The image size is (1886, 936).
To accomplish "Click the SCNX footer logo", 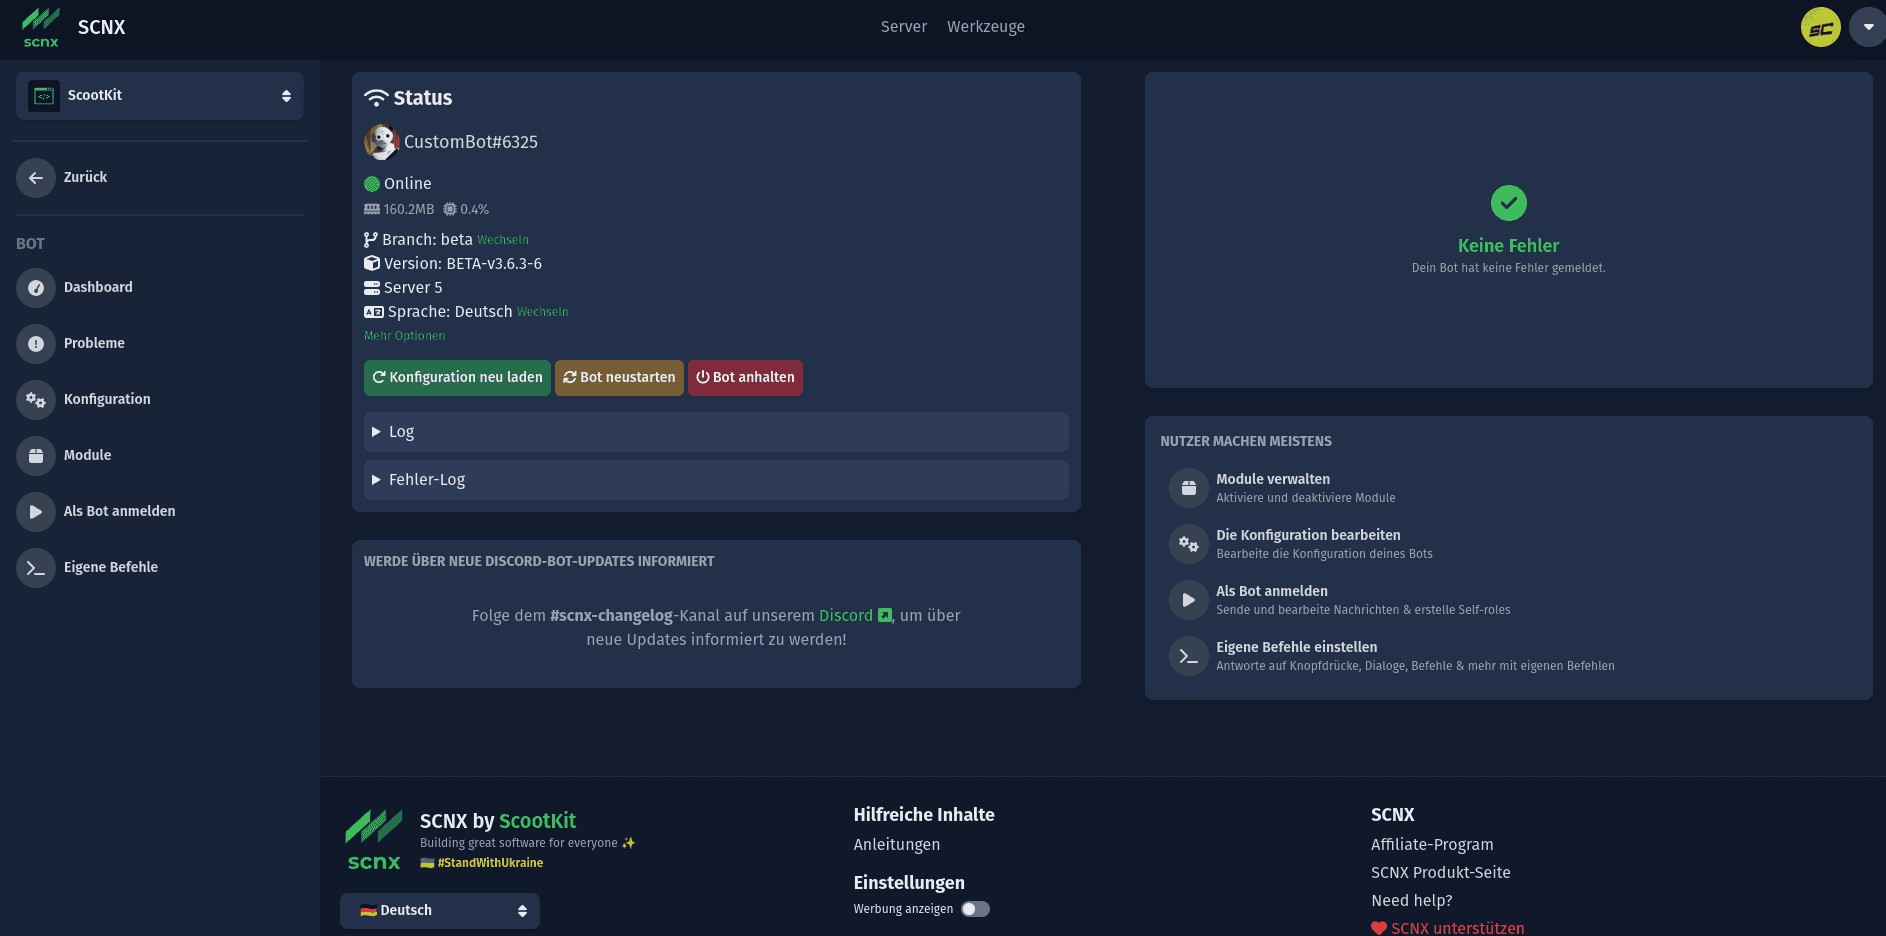I will coord(374,840).
